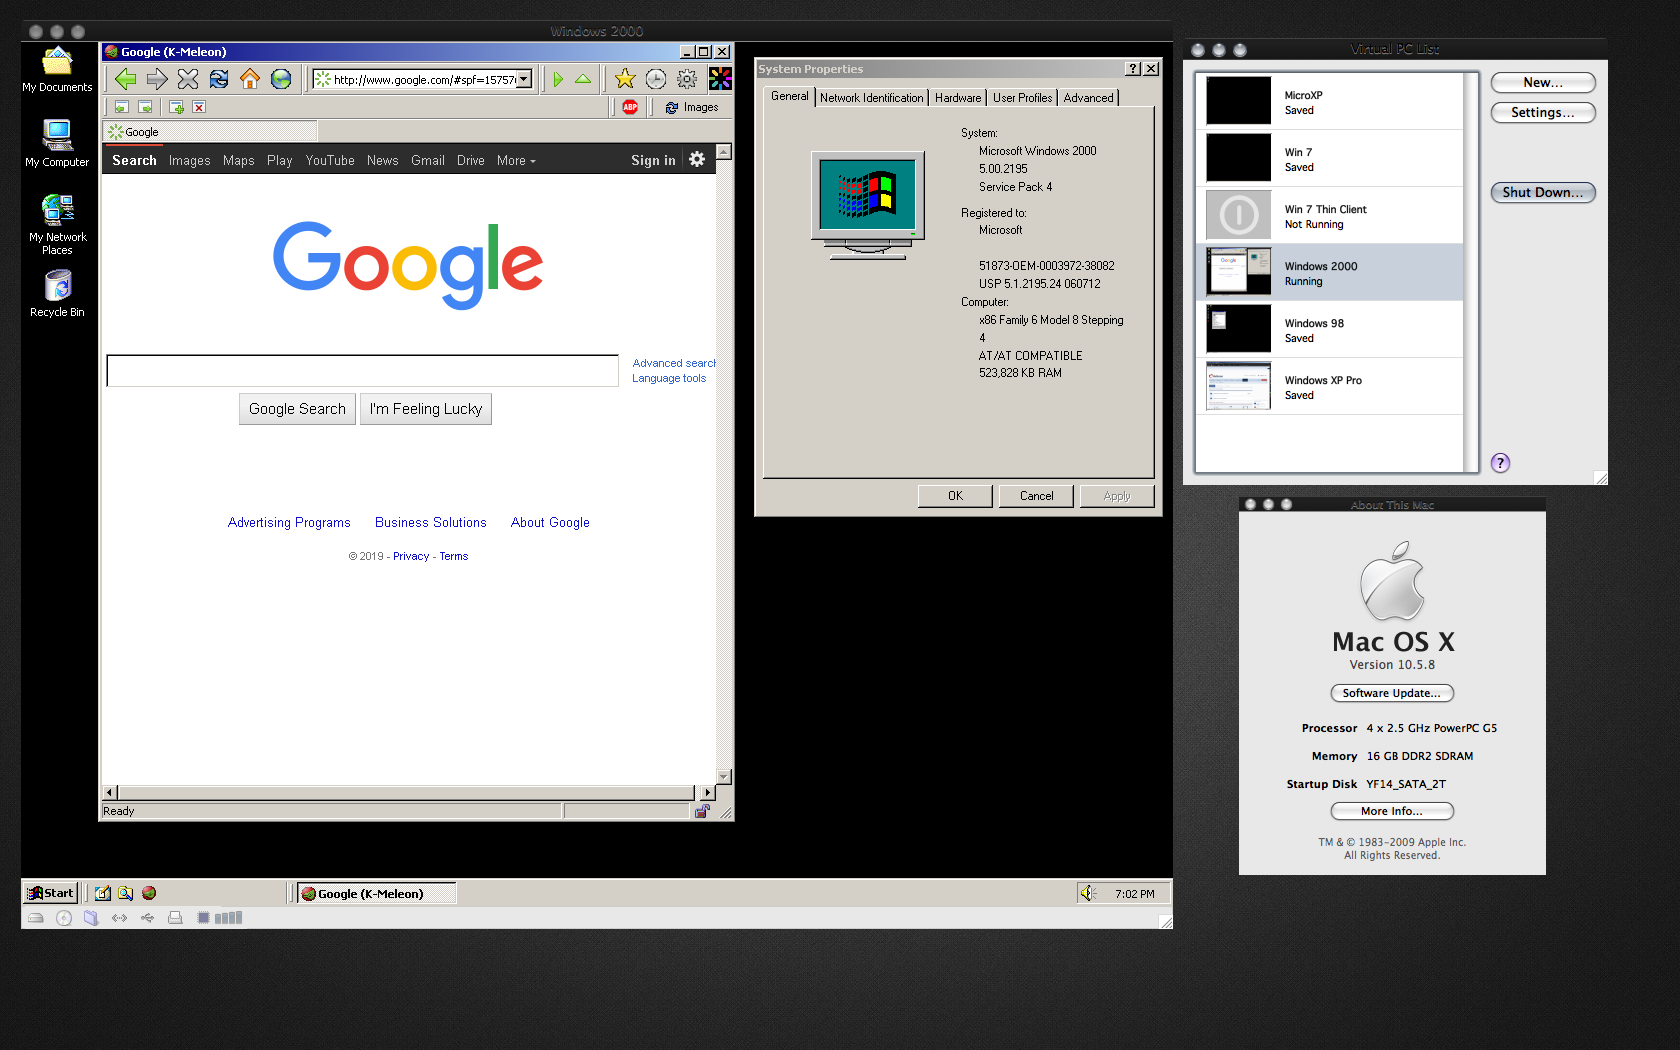The width and height of the screenshot is (1680, 1050).
Task: Open YouTube in the Google navigation bar
Action: [330, 160]
